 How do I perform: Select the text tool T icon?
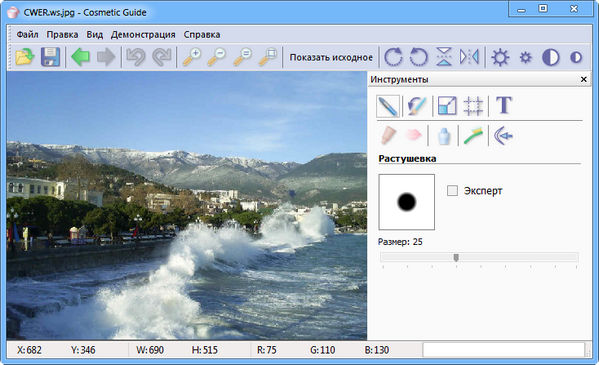[504, 105]
